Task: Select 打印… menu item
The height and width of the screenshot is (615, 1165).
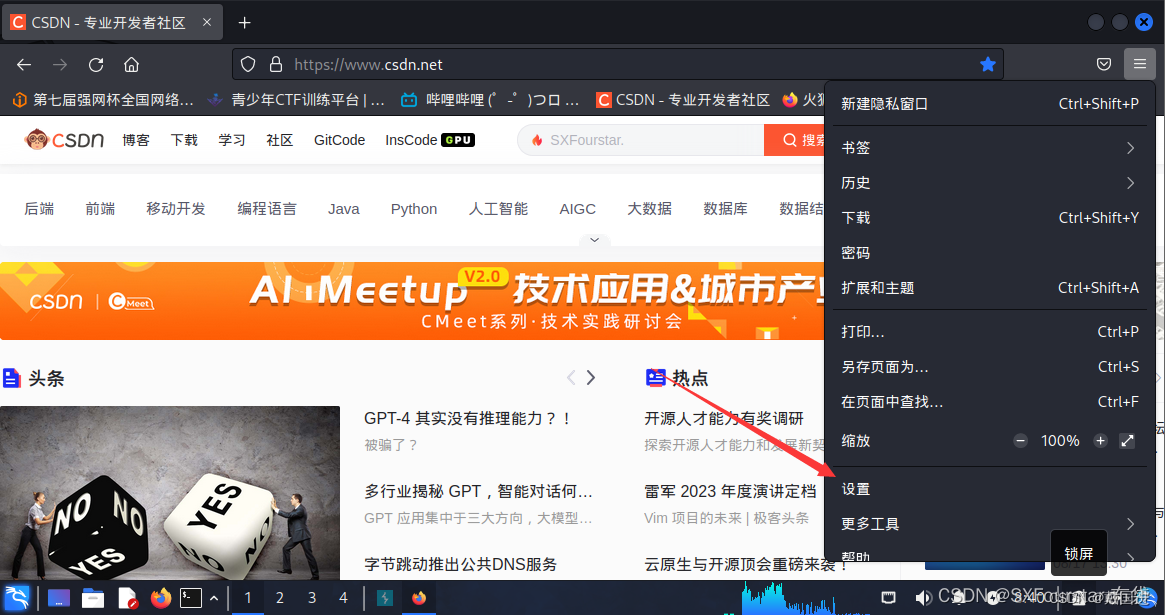Action: (x=990, y=331)
